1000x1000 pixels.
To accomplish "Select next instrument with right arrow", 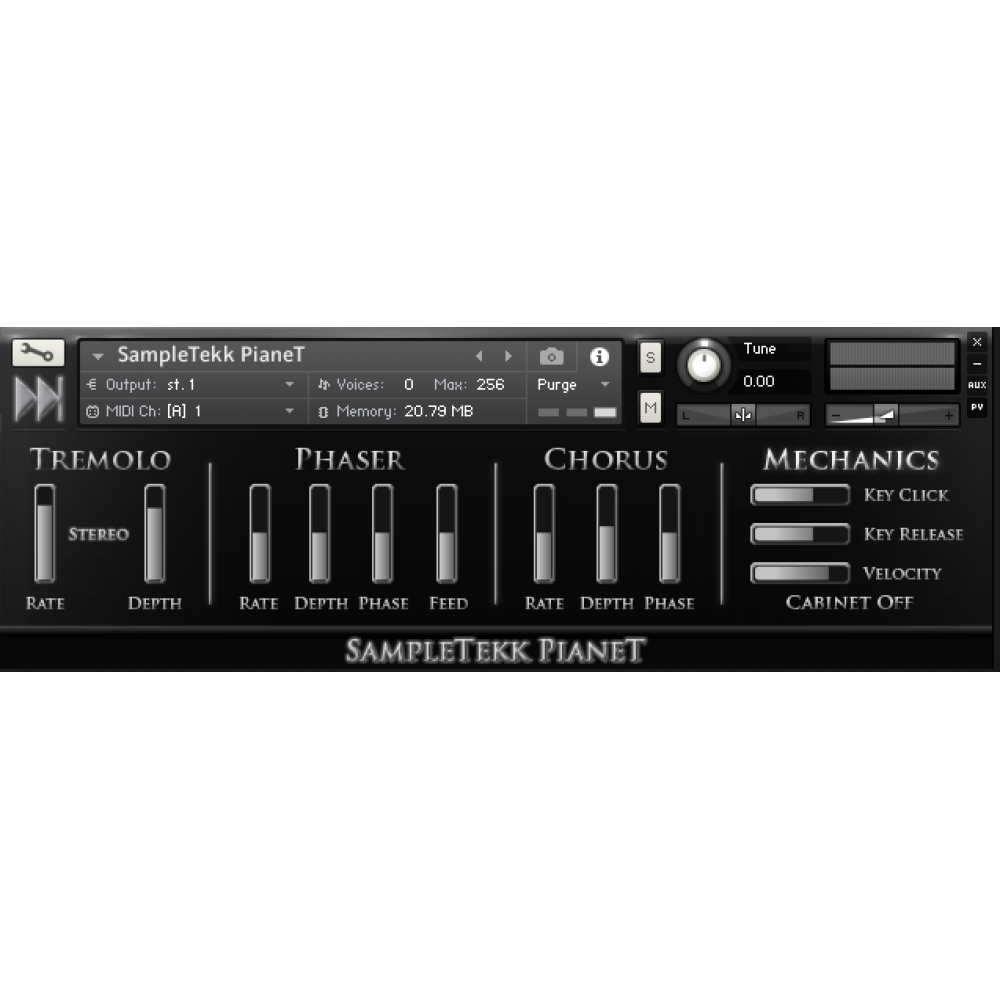I will coord(508,356).
